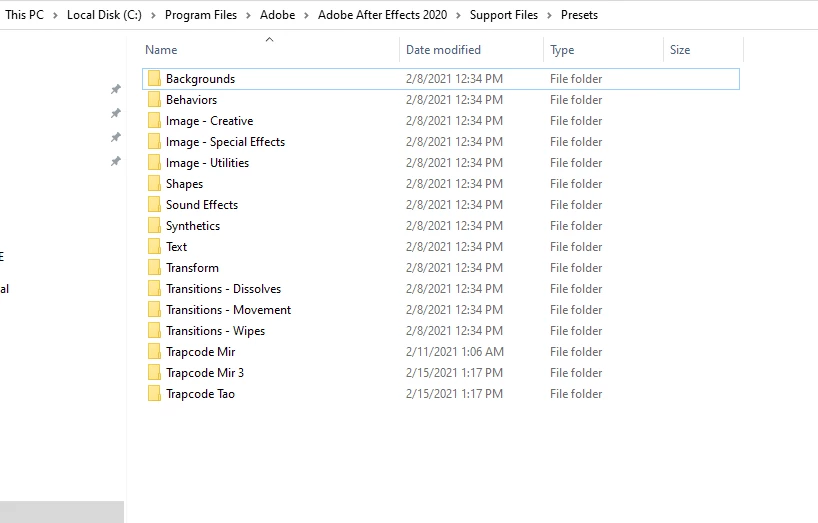The width and height of the screenshot is (818, 523).
Task: Select the Transitions - Wipes name
Action: (x=215, y=331)
